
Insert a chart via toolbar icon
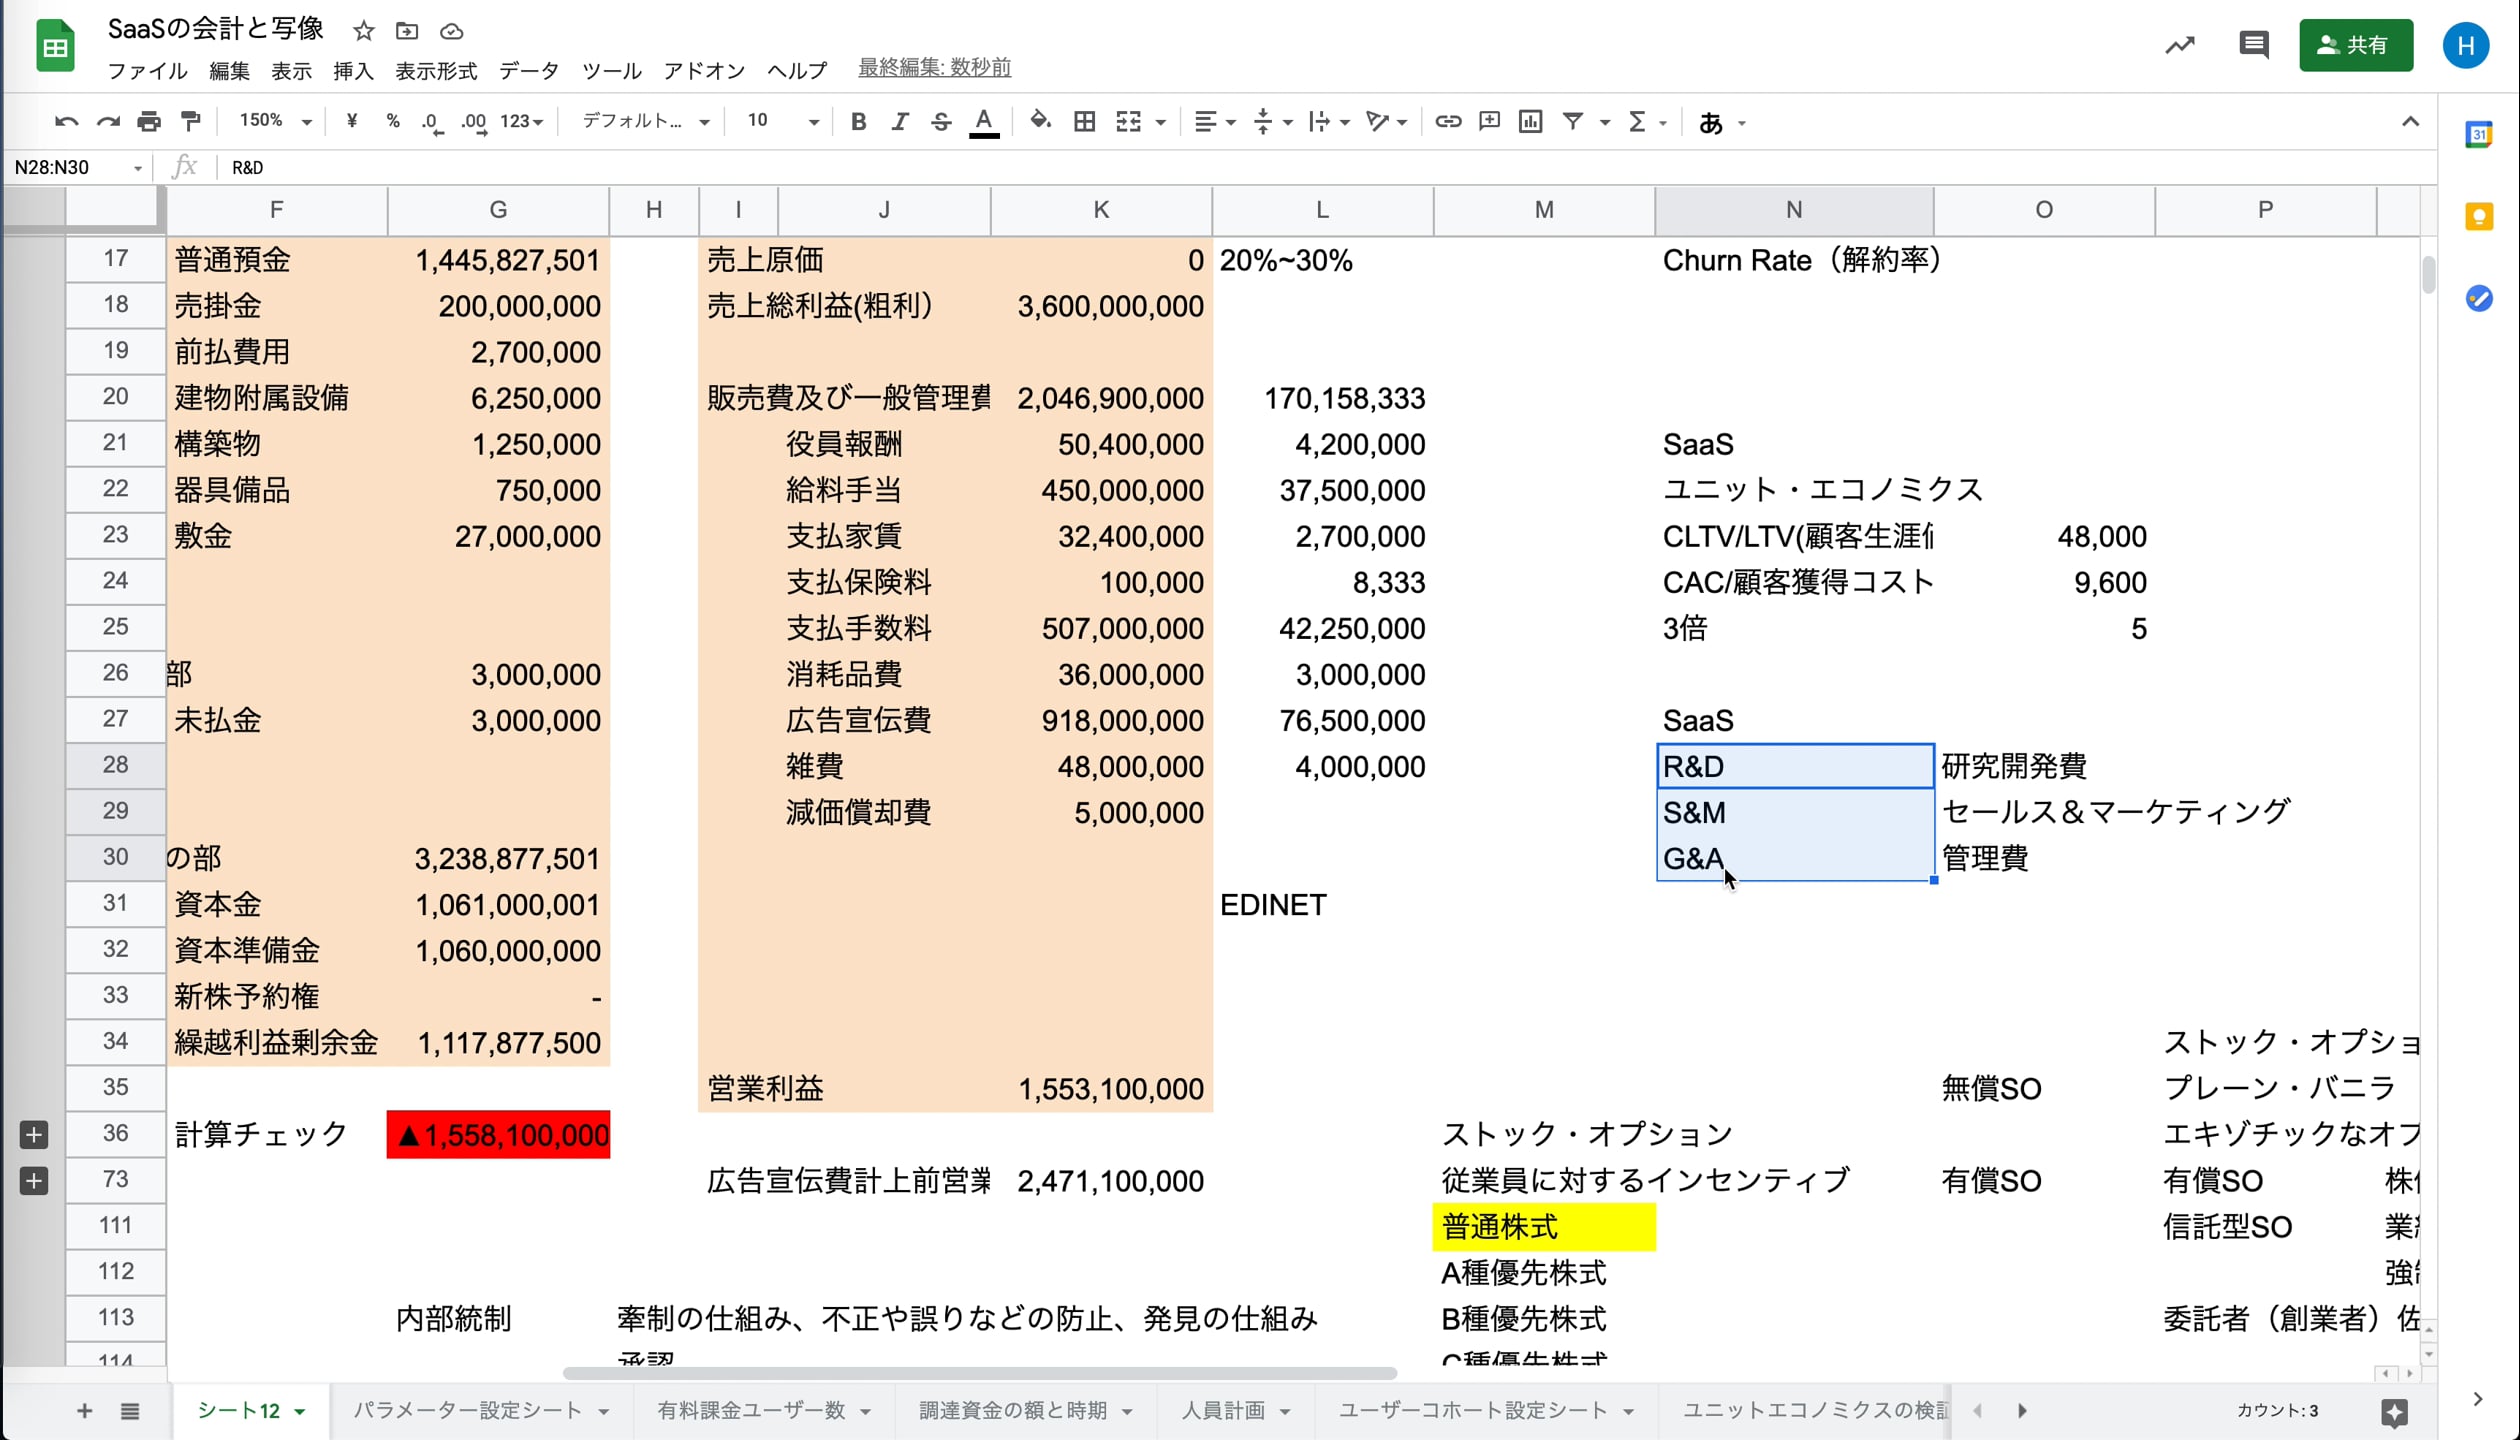click(1530, 122)
